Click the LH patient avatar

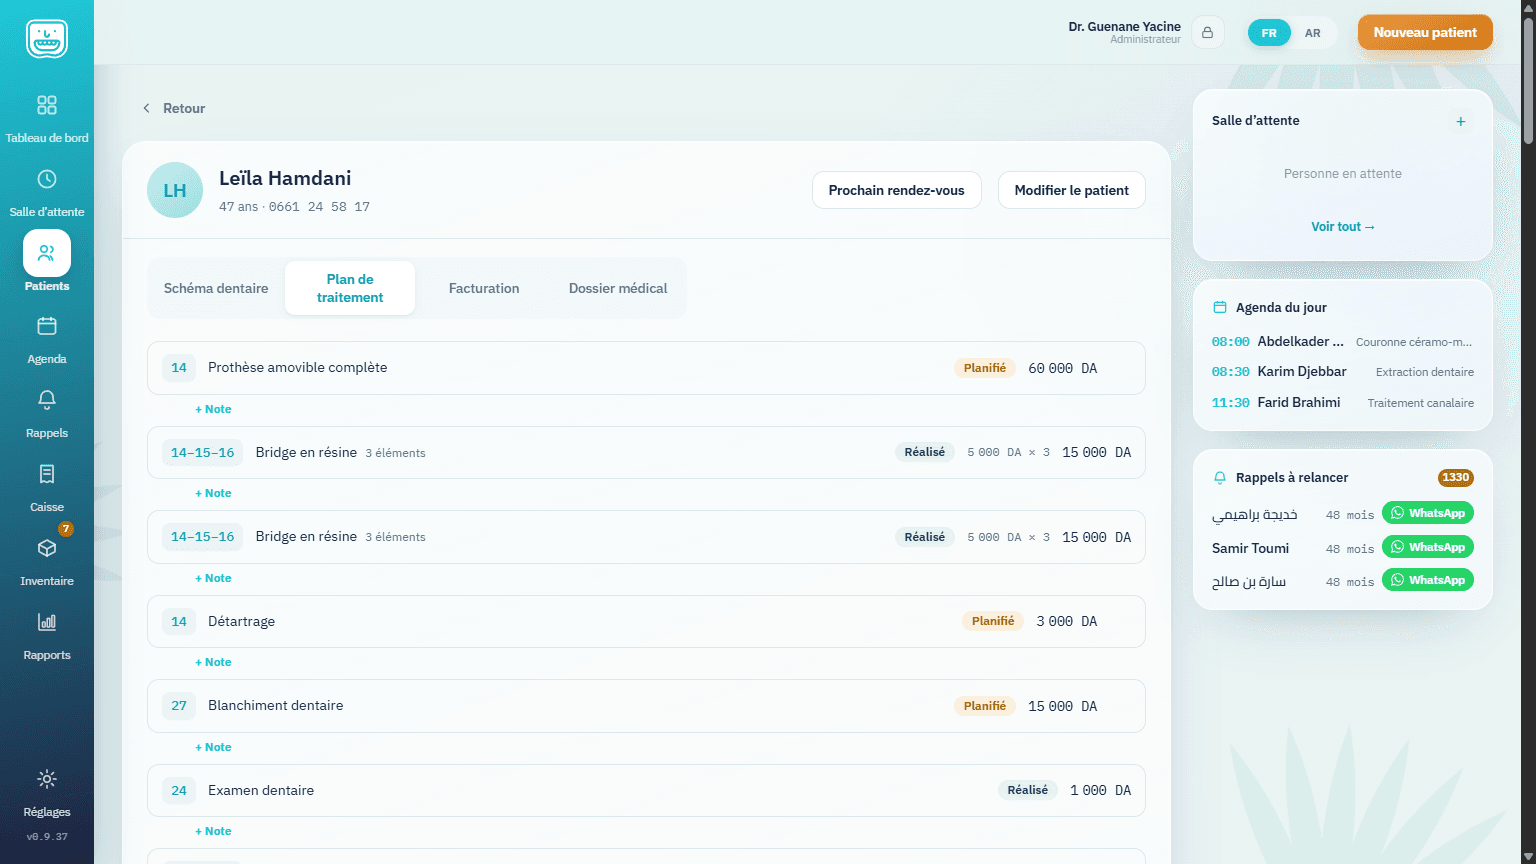pos(175,190)
